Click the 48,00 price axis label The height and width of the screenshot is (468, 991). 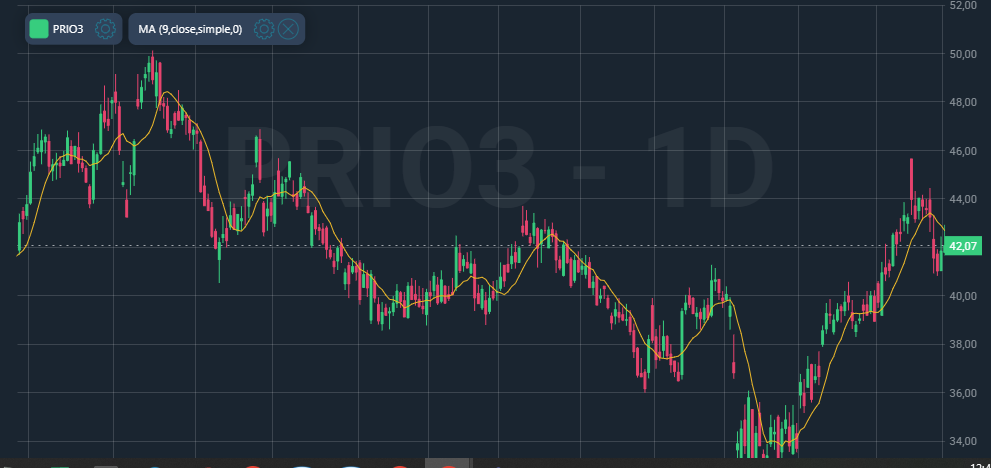tap(963, 102)
